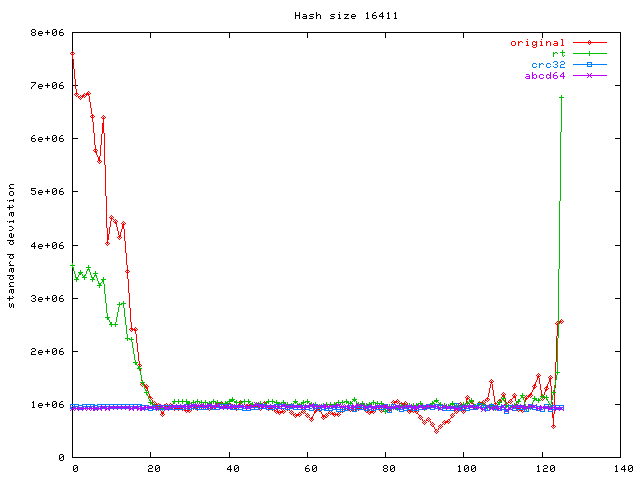Click the red line sample beside "original"
Screen dimensions: 640x480
point(589,42)
